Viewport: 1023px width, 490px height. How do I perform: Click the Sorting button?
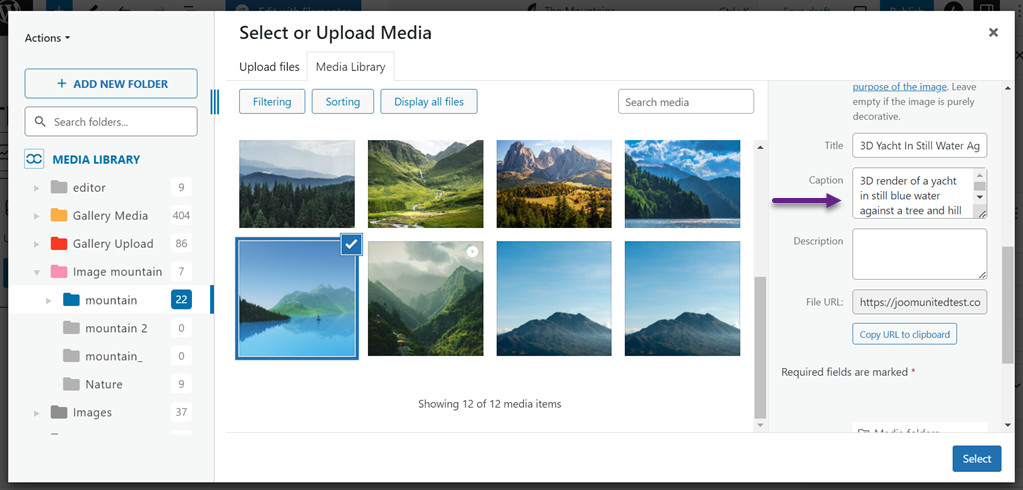point(342,102)
